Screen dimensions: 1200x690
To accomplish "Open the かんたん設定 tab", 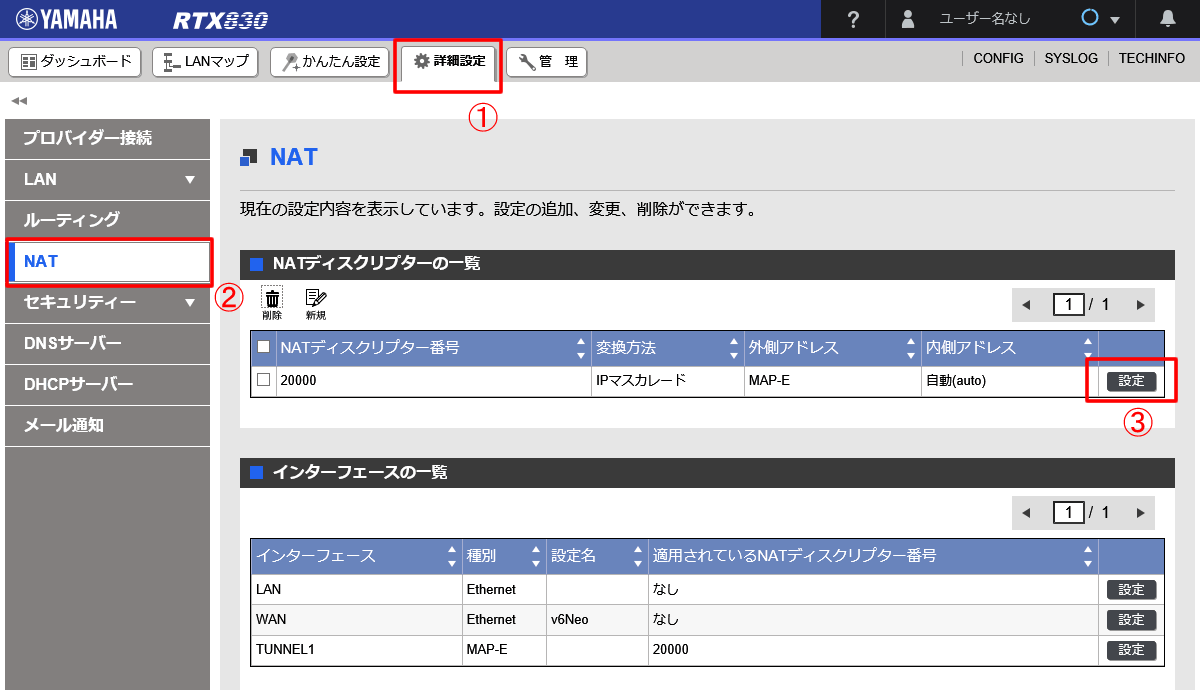I will 330,62.
